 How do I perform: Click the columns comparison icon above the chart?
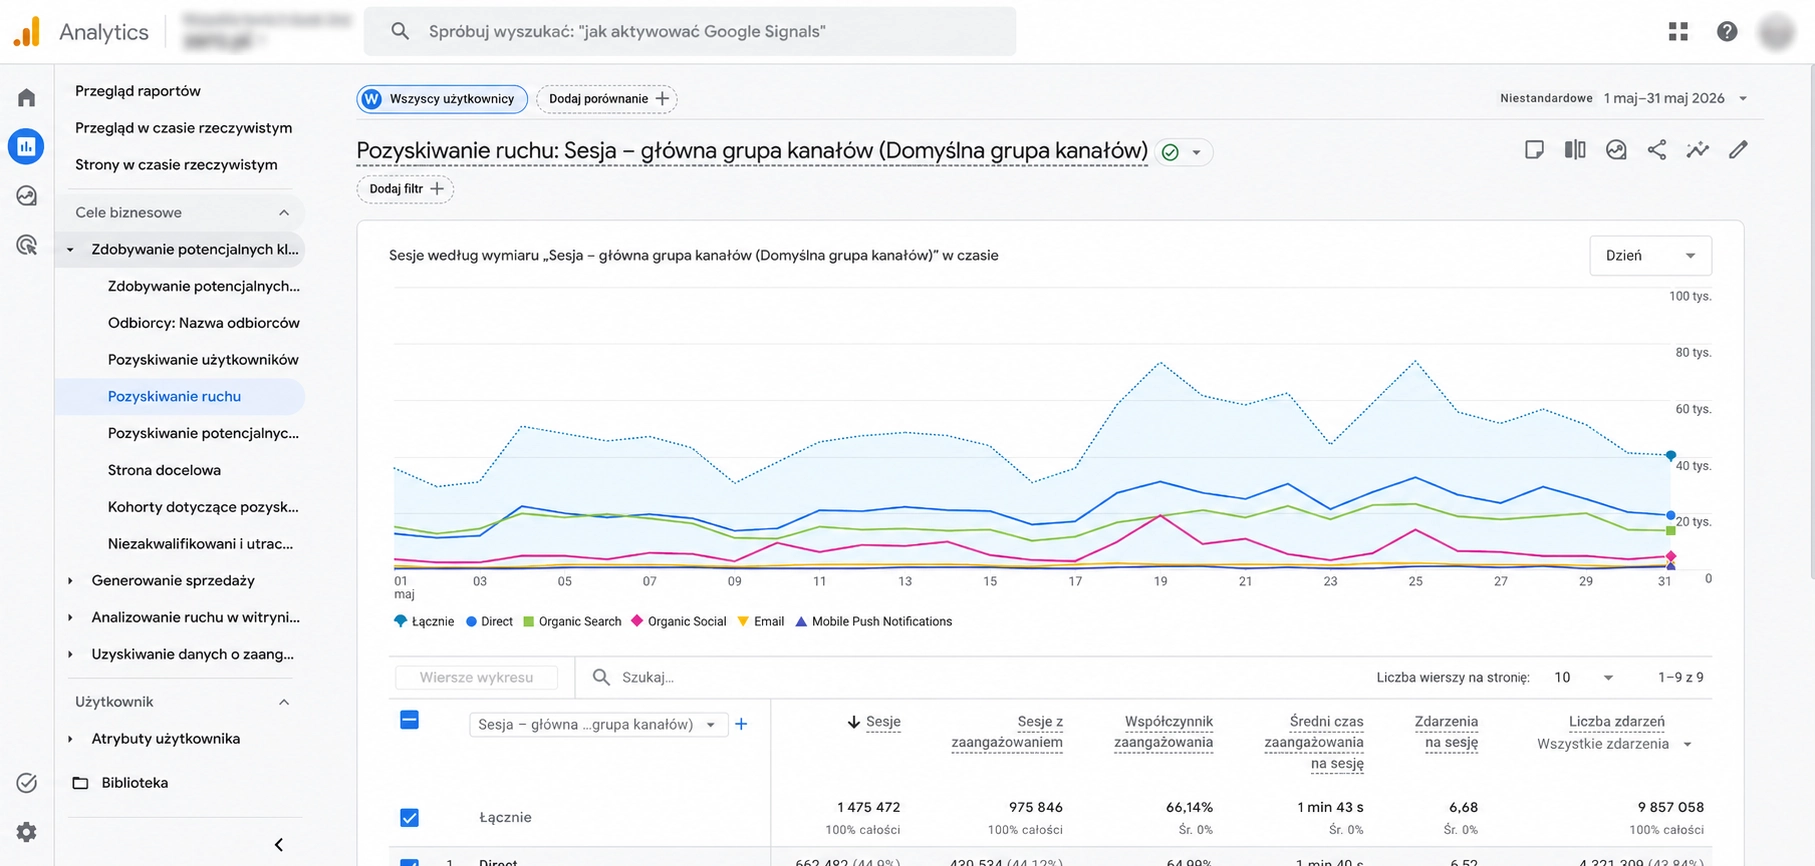click(x=1575, y=150)
